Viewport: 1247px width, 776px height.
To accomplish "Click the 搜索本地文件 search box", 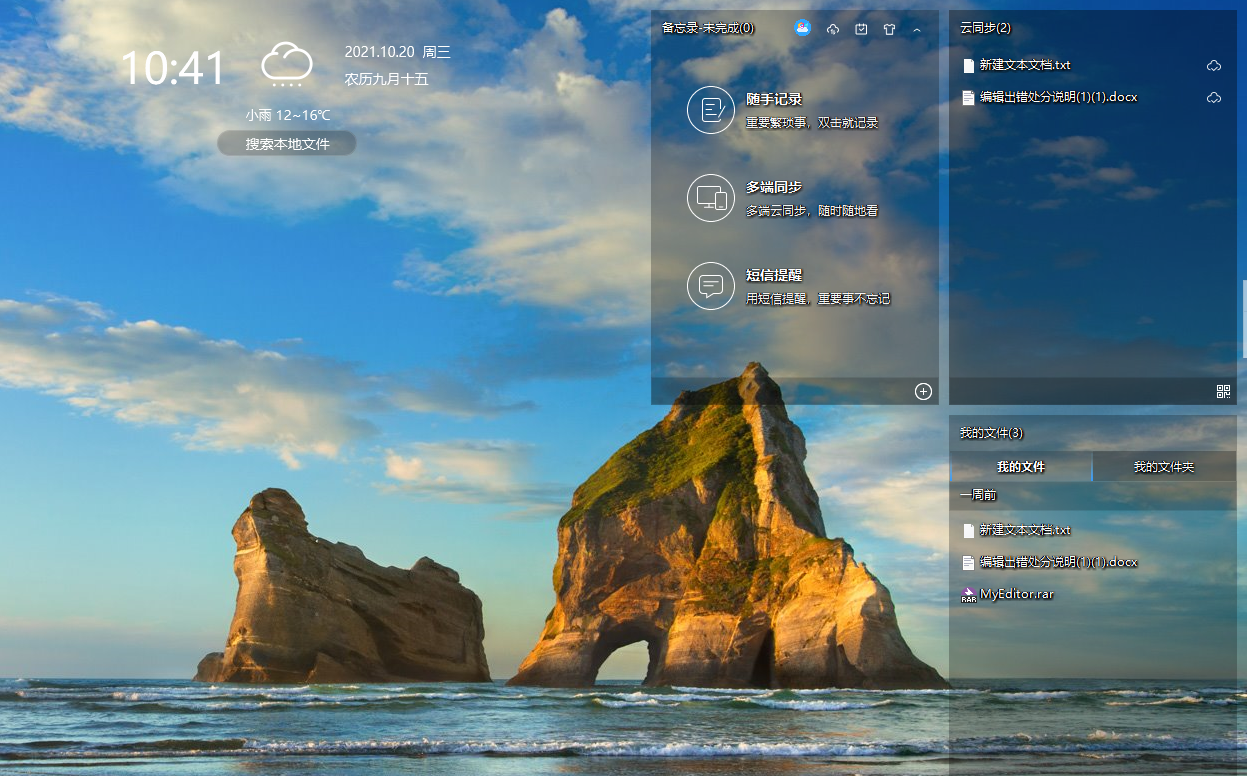I will (287, 144).
